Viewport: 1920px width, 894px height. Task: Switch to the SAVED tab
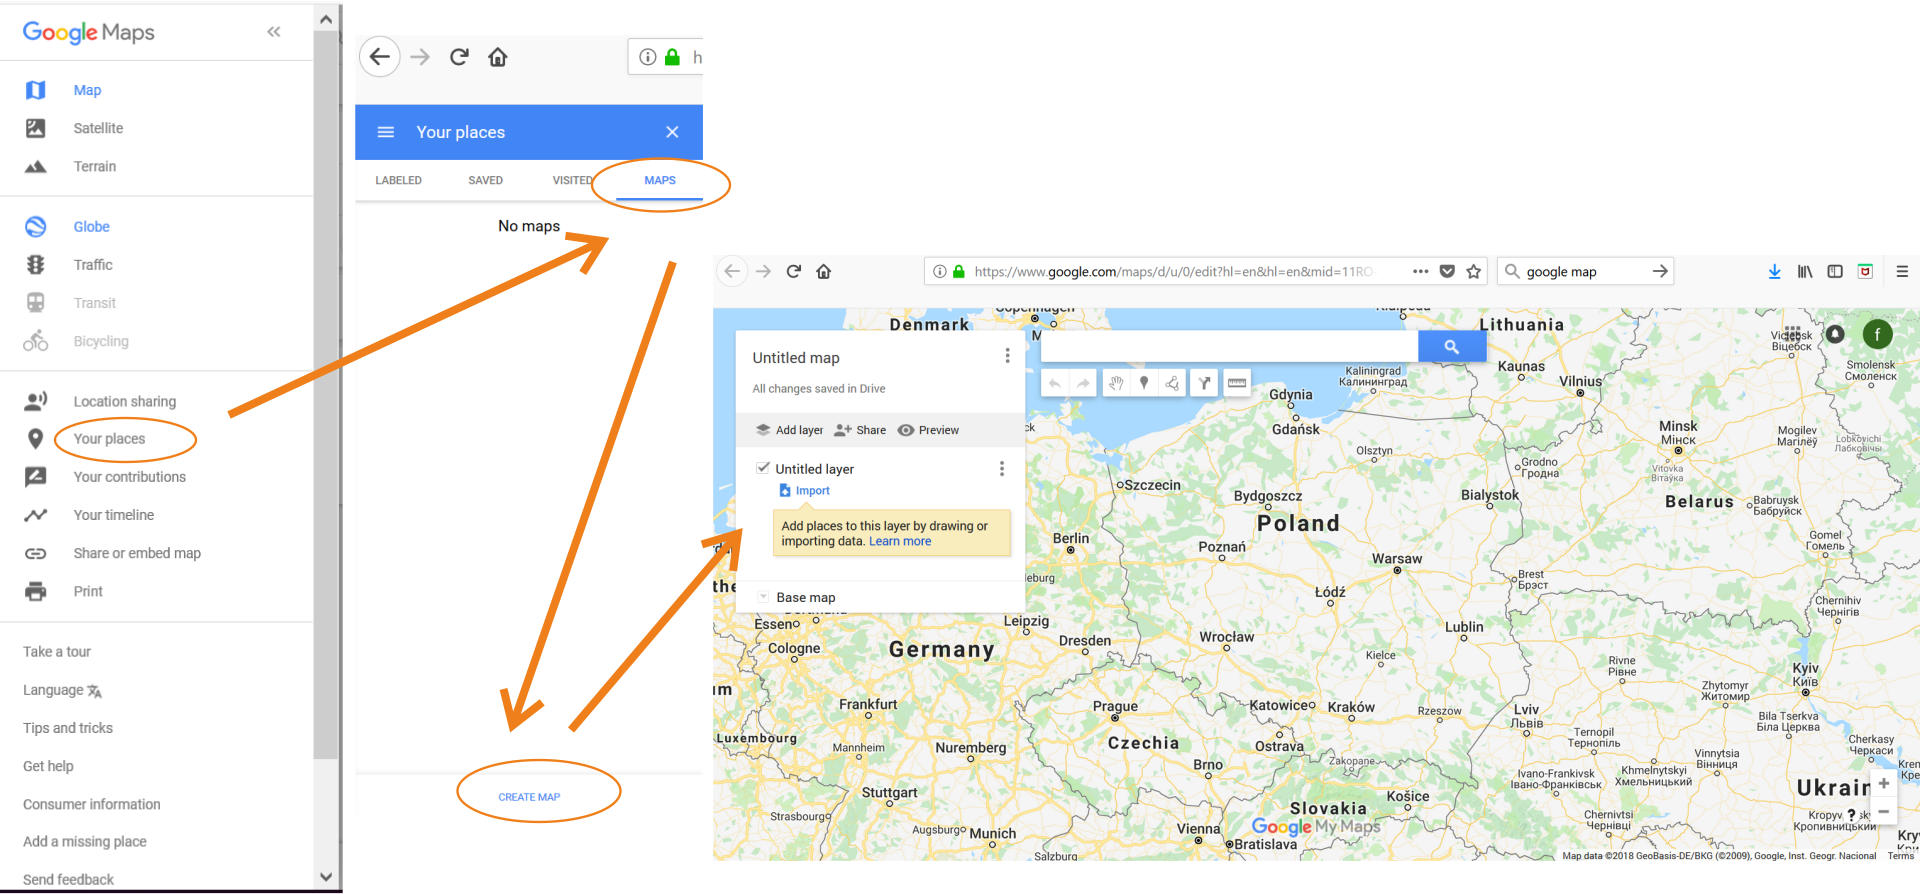point(485,181)
